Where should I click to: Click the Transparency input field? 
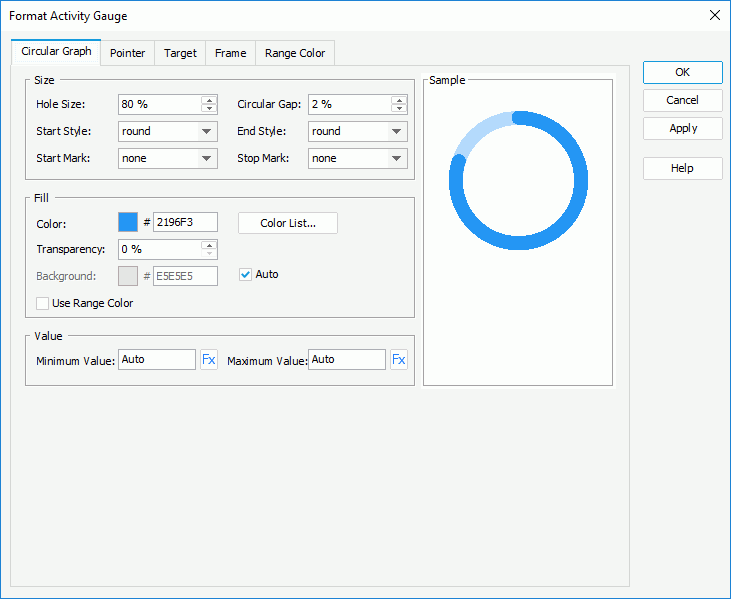click(x=159, y=249)
